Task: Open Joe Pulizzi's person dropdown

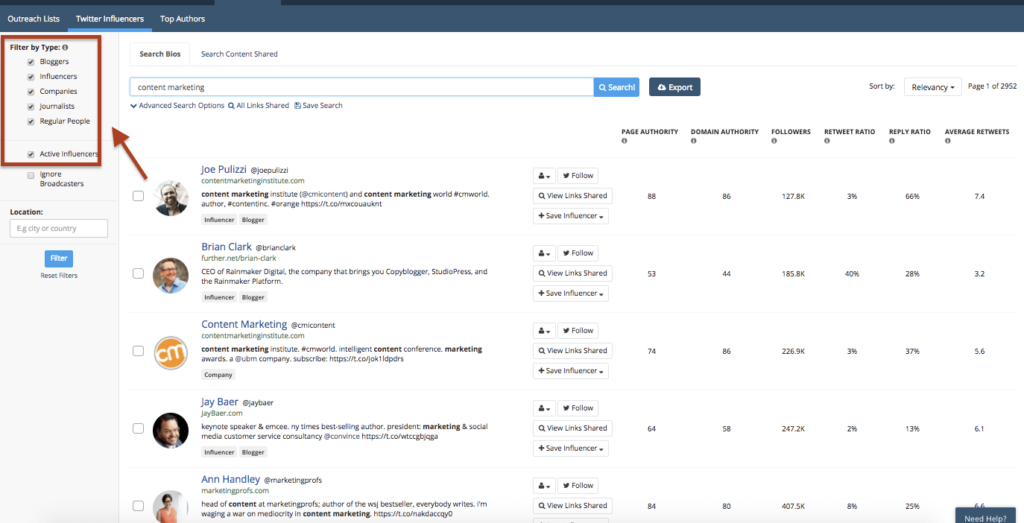Action: (544, 176)
